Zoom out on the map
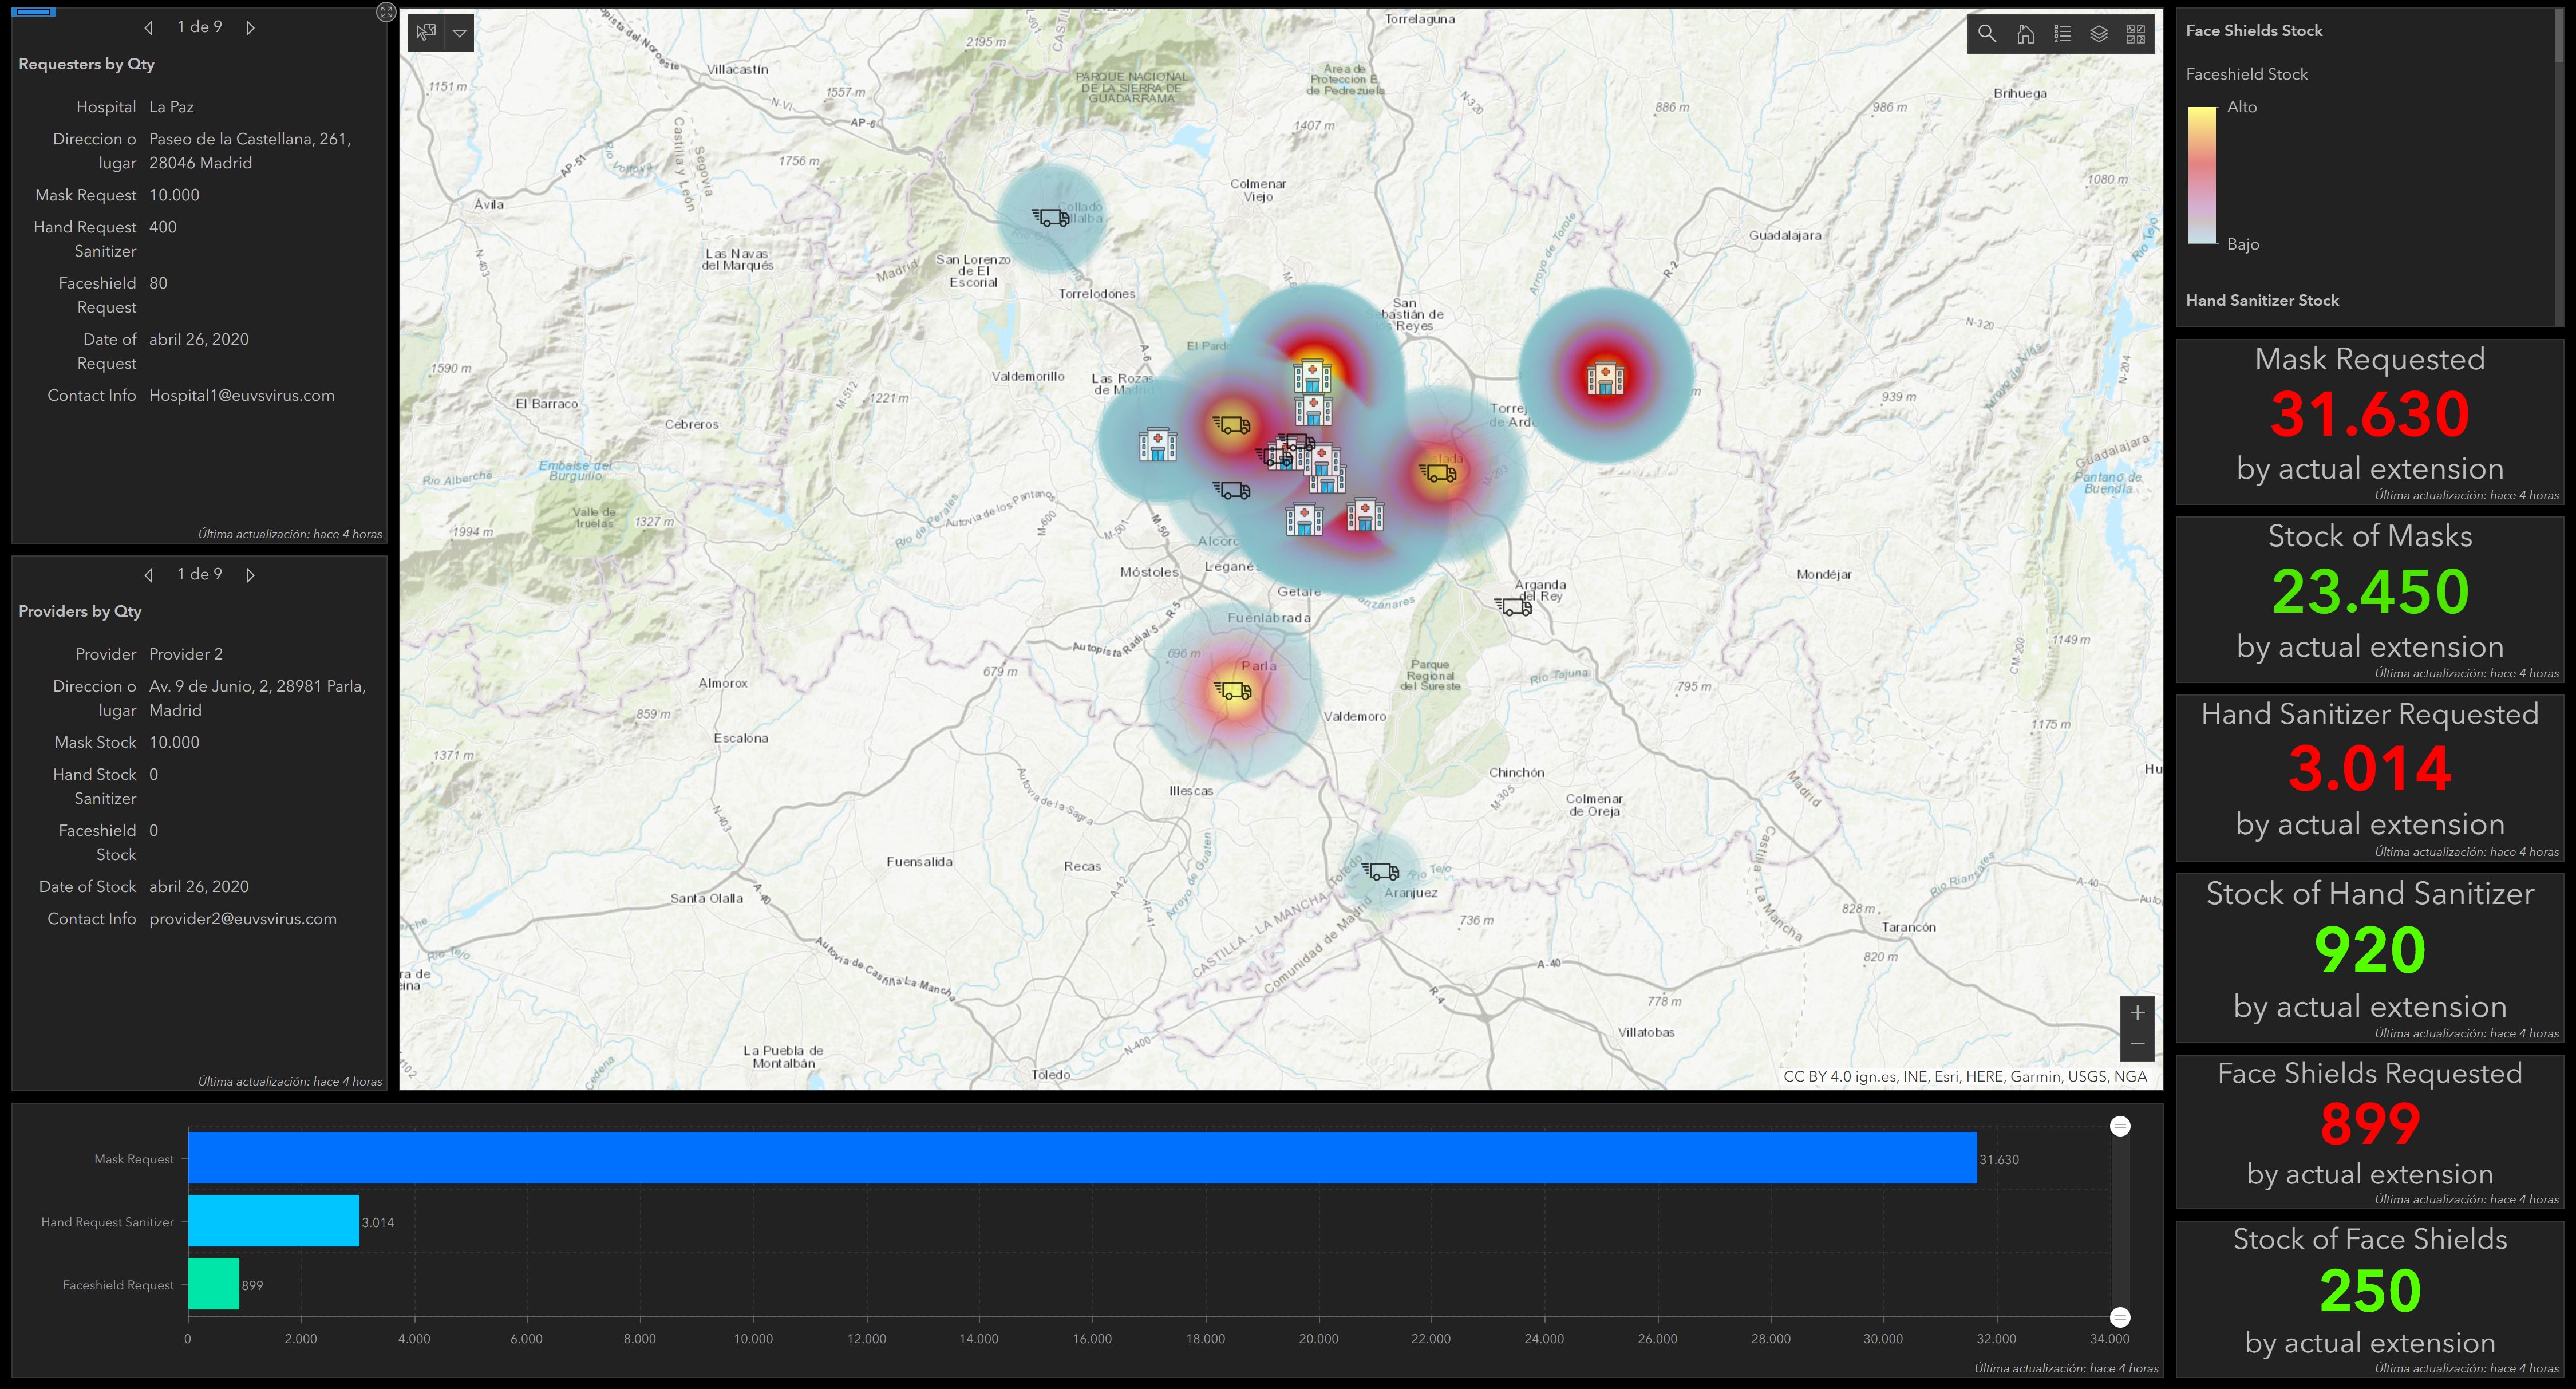This screenshot has height=1389, width=2576. pos(2137,1044)
